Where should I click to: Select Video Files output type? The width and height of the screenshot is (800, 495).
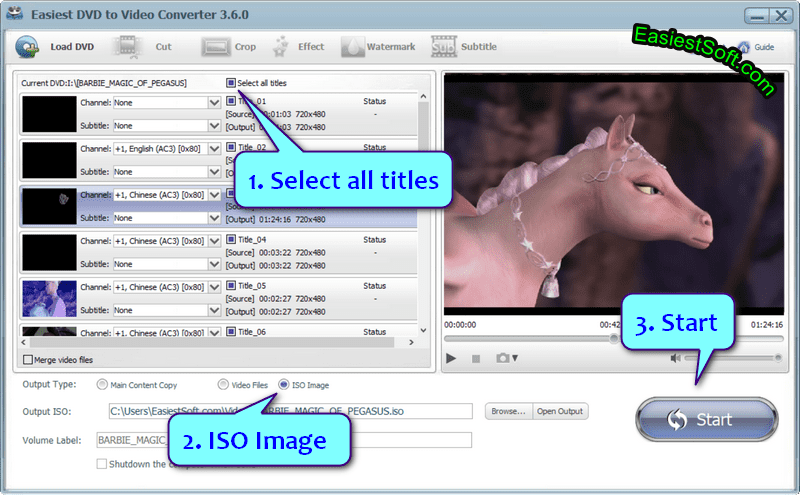pyautogui.click(x=223, y=385)
